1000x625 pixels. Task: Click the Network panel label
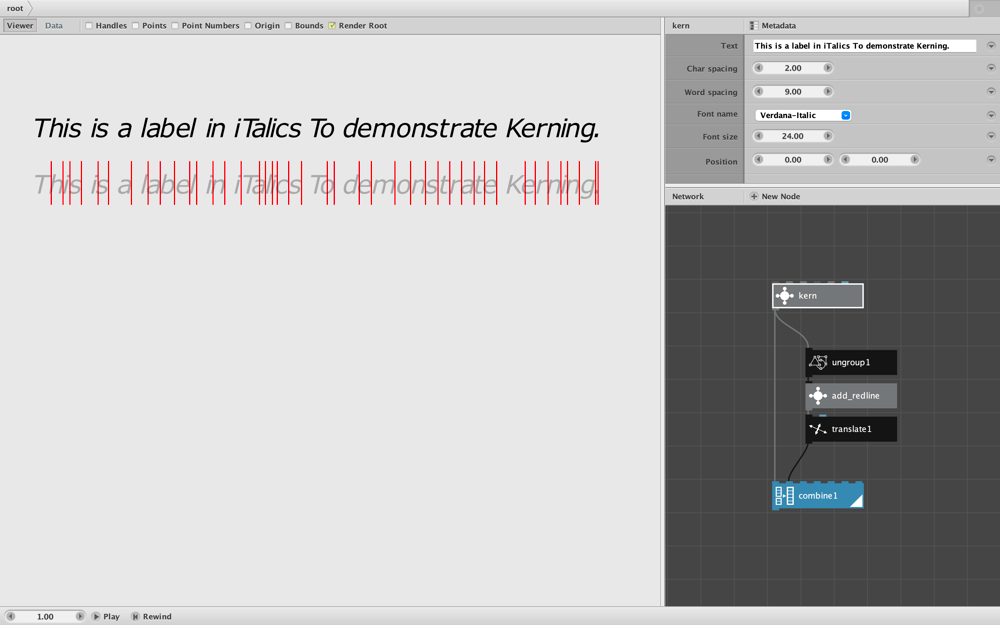pos(688,196)
